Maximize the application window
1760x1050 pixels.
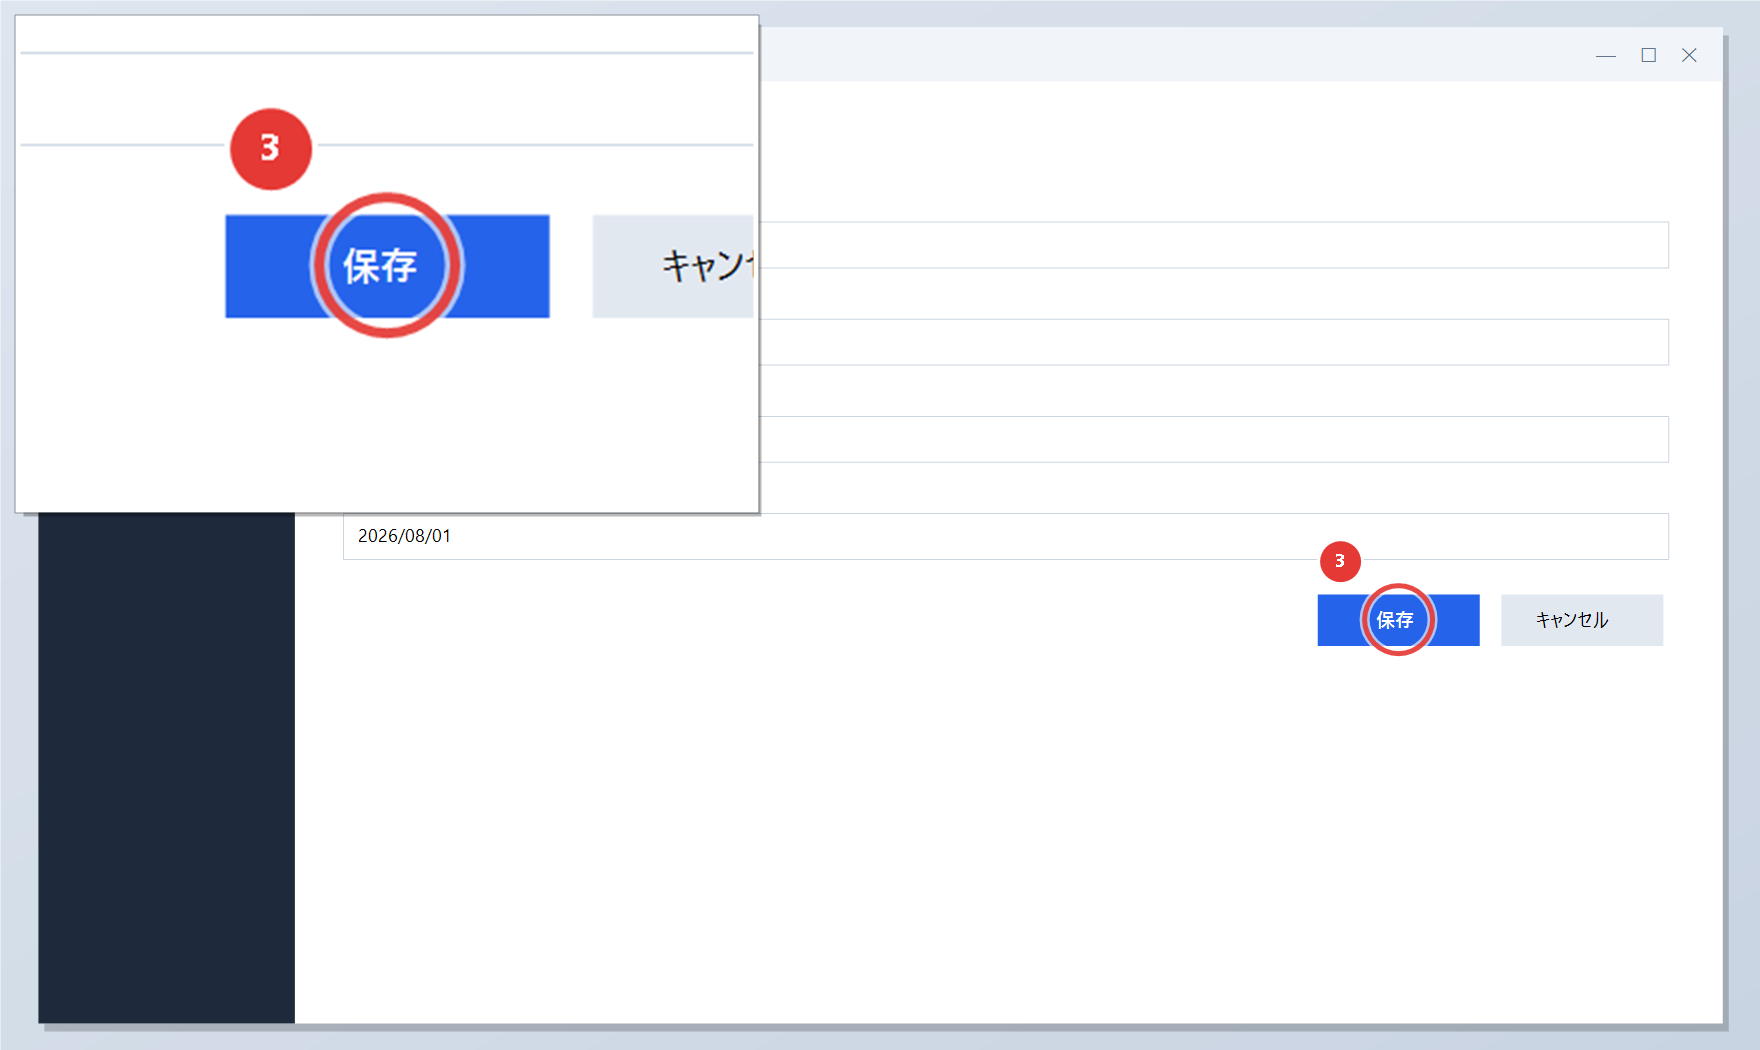coord(1648,55)
